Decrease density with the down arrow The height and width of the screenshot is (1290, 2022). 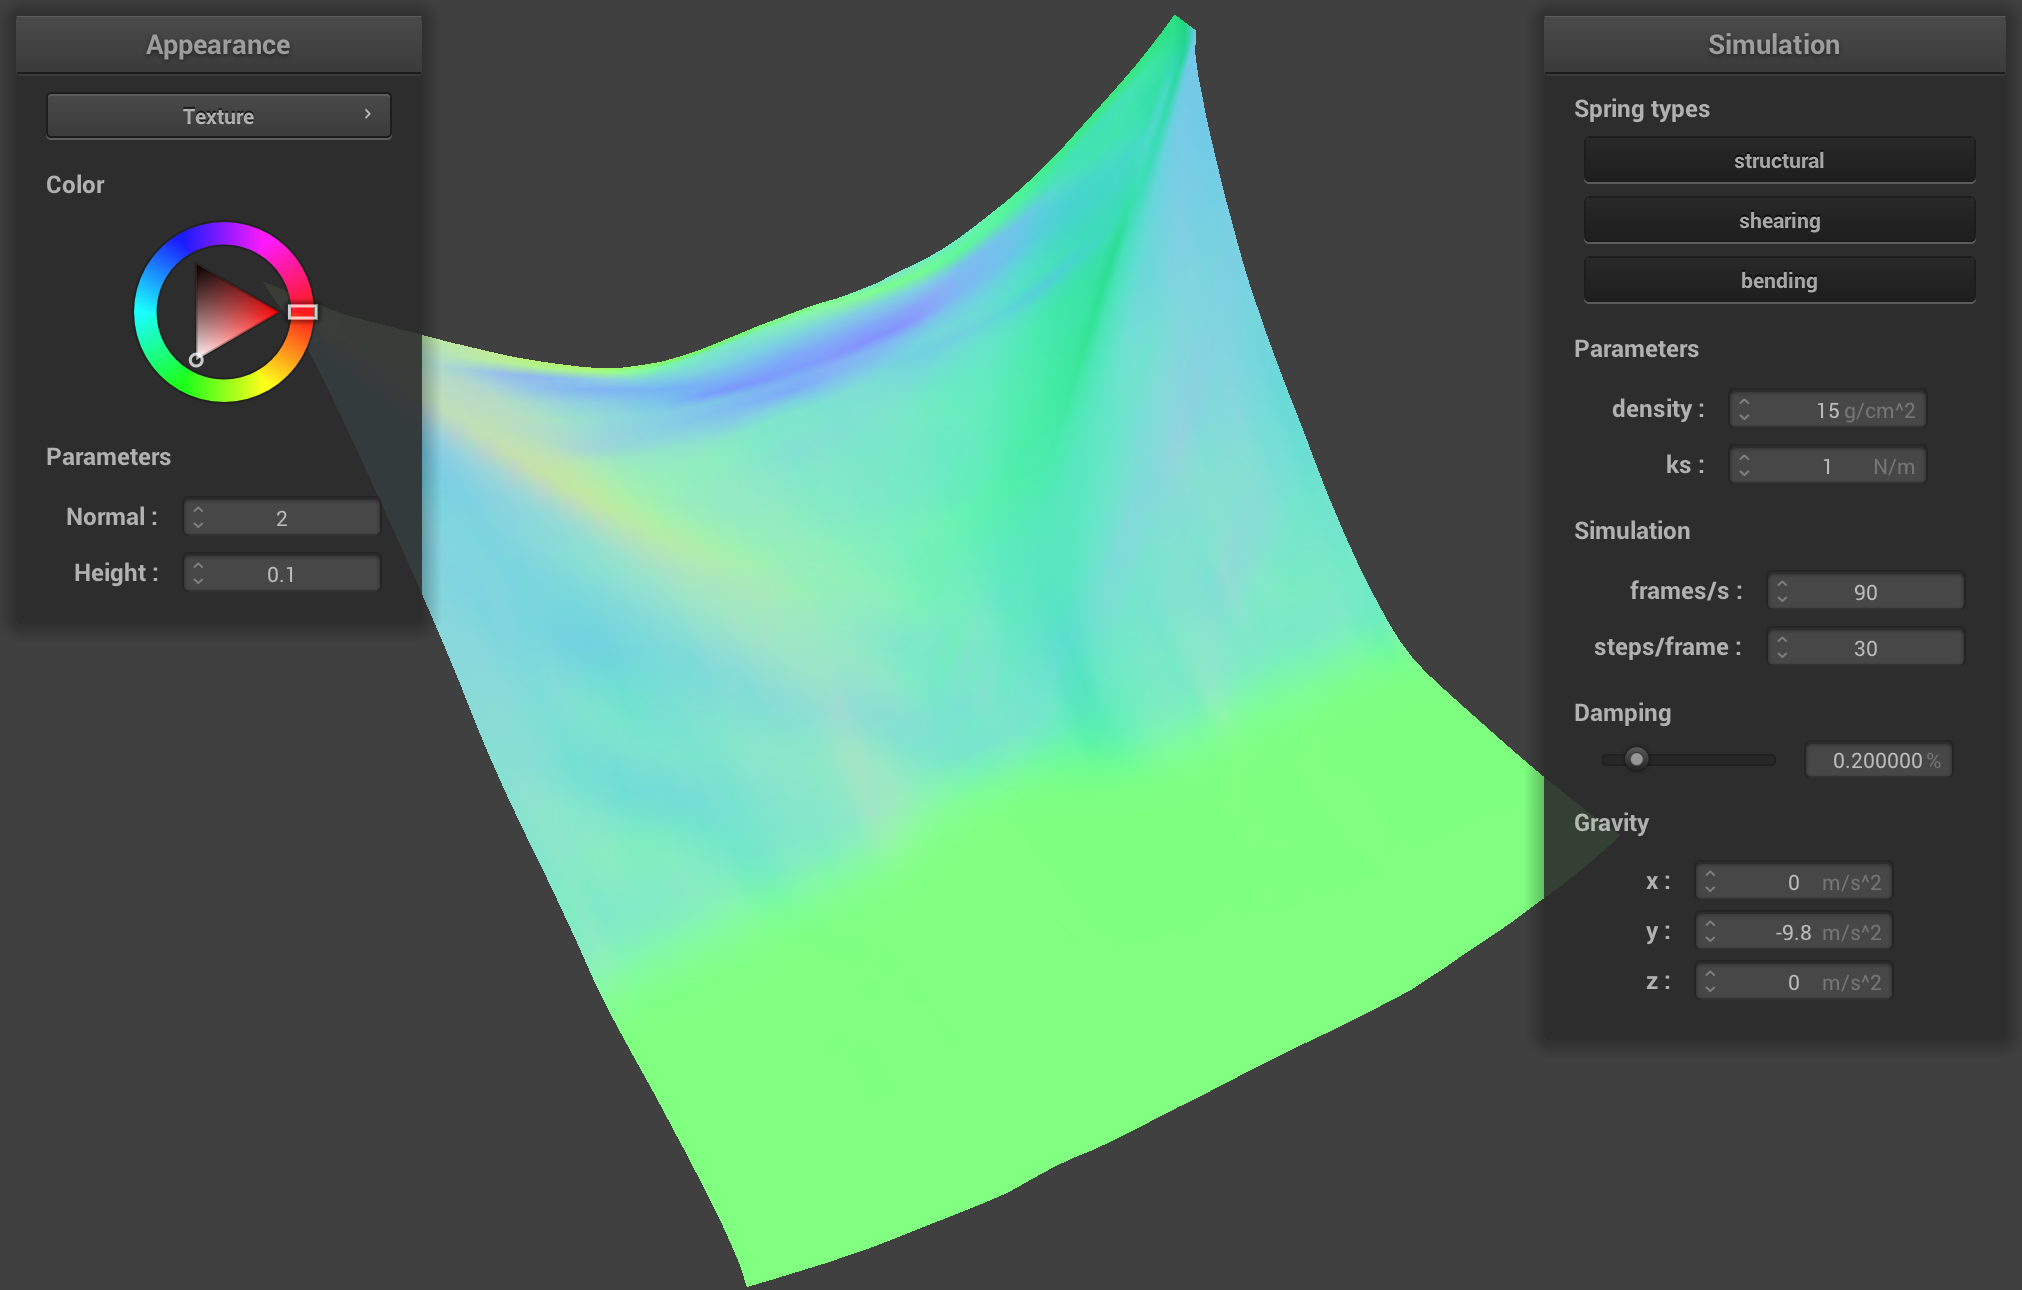tap(1744, 417)
